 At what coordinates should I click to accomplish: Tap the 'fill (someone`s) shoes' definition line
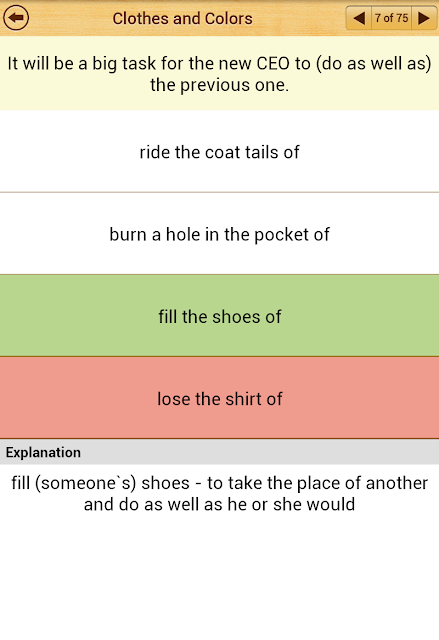tap(220, 483)
